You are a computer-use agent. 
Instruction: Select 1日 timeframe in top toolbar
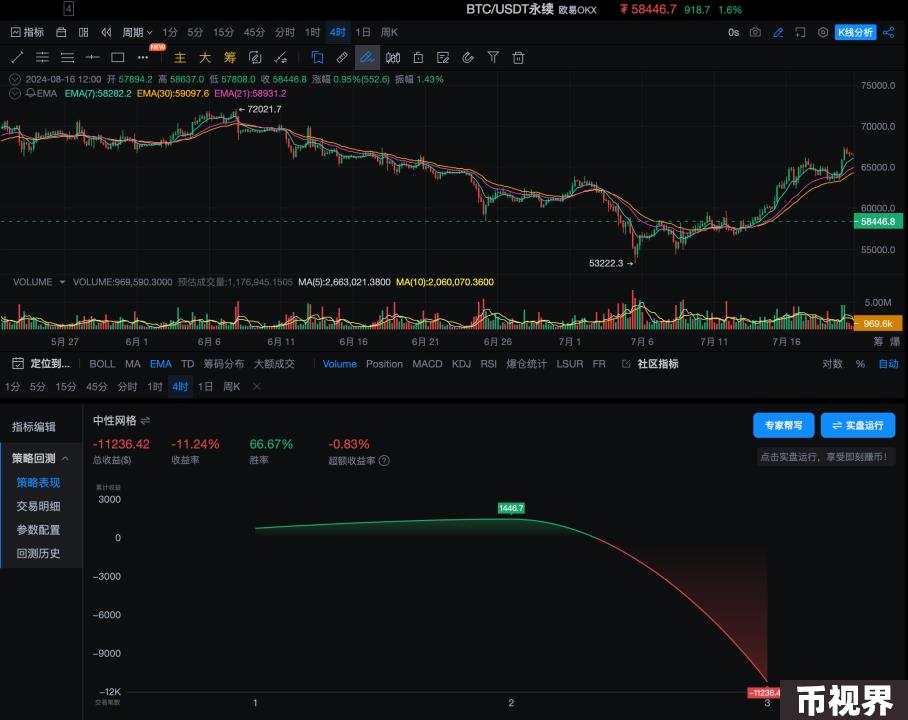tap(363, 32)
